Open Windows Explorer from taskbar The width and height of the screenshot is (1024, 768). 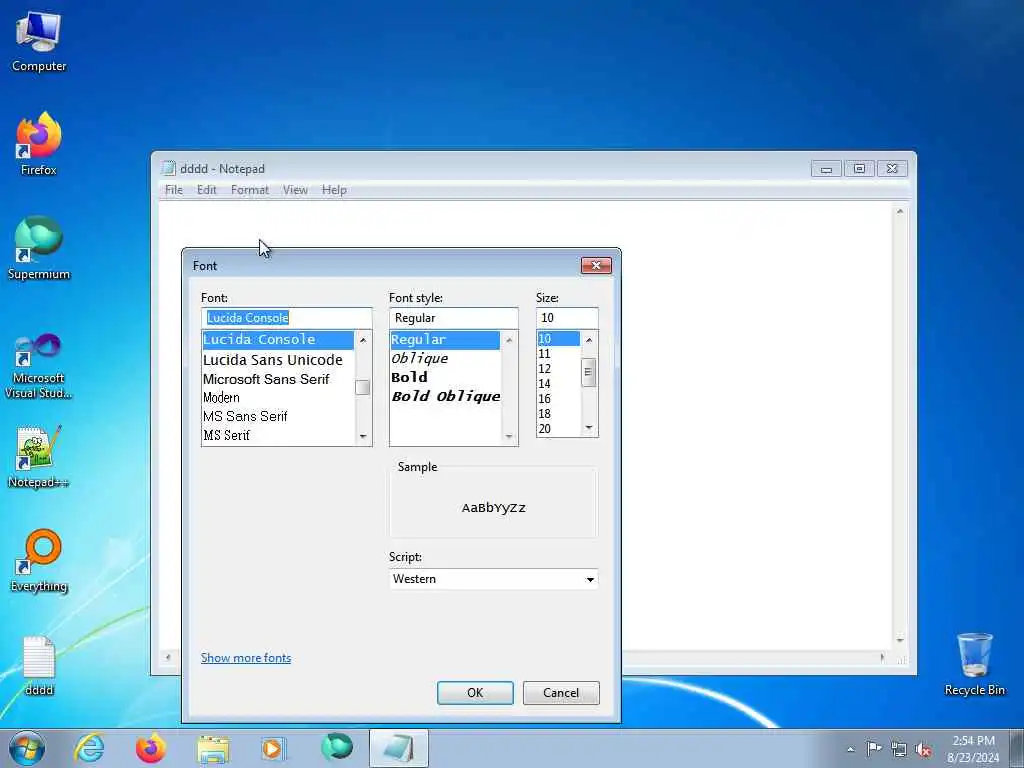213,748
